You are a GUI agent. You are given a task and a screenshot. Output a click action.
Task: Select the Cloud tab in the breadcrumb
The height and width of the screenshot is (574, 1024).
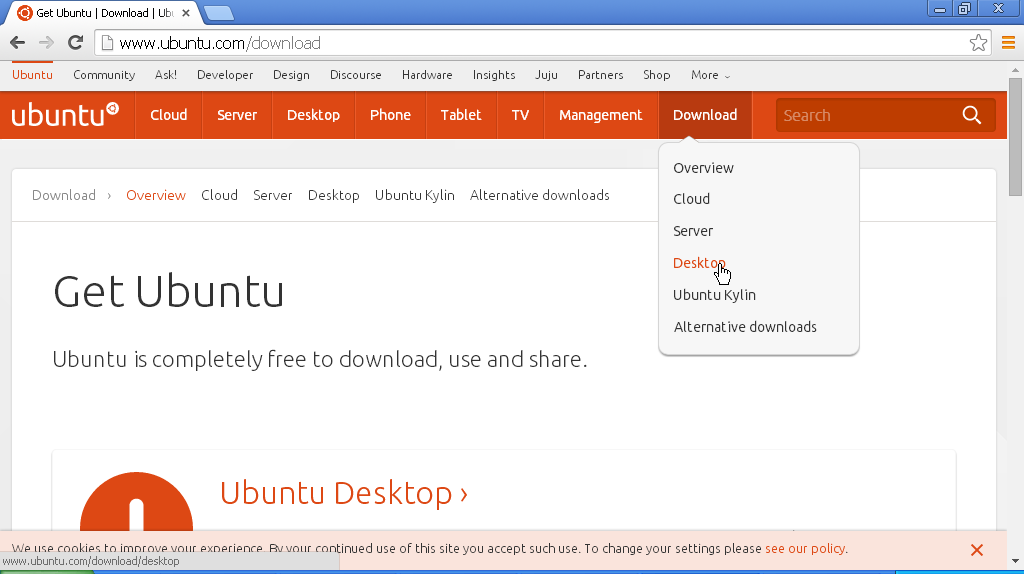coord(219,195)
